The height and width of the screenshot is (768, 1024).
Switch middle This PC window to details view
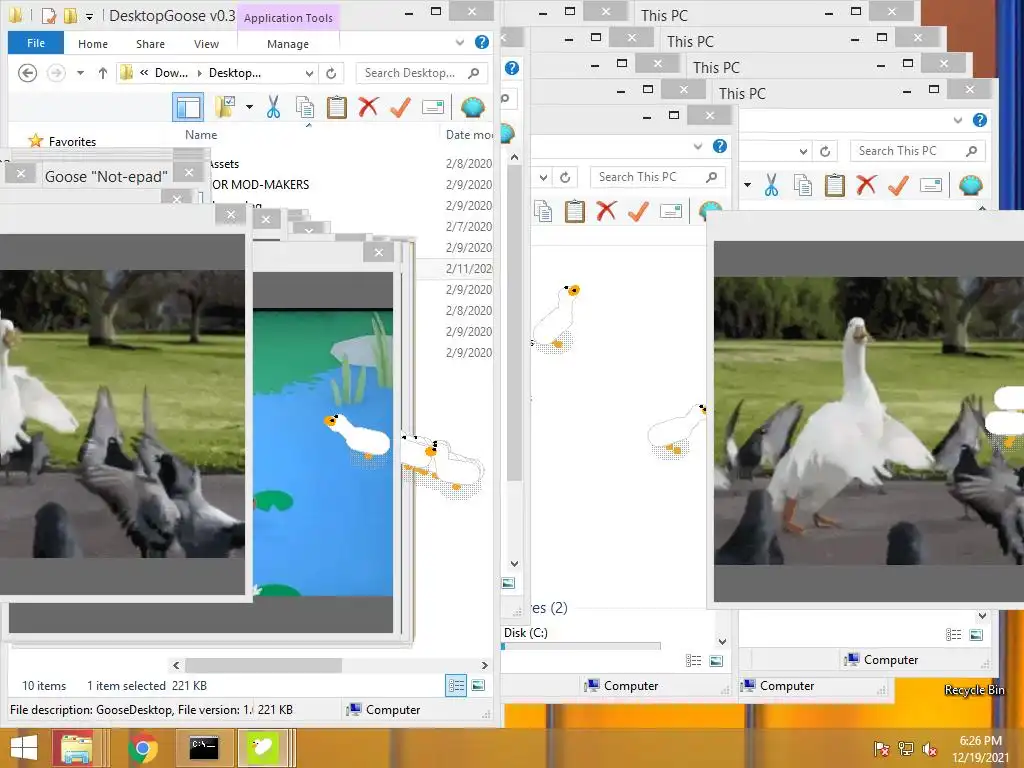click(x=694, y=661)
